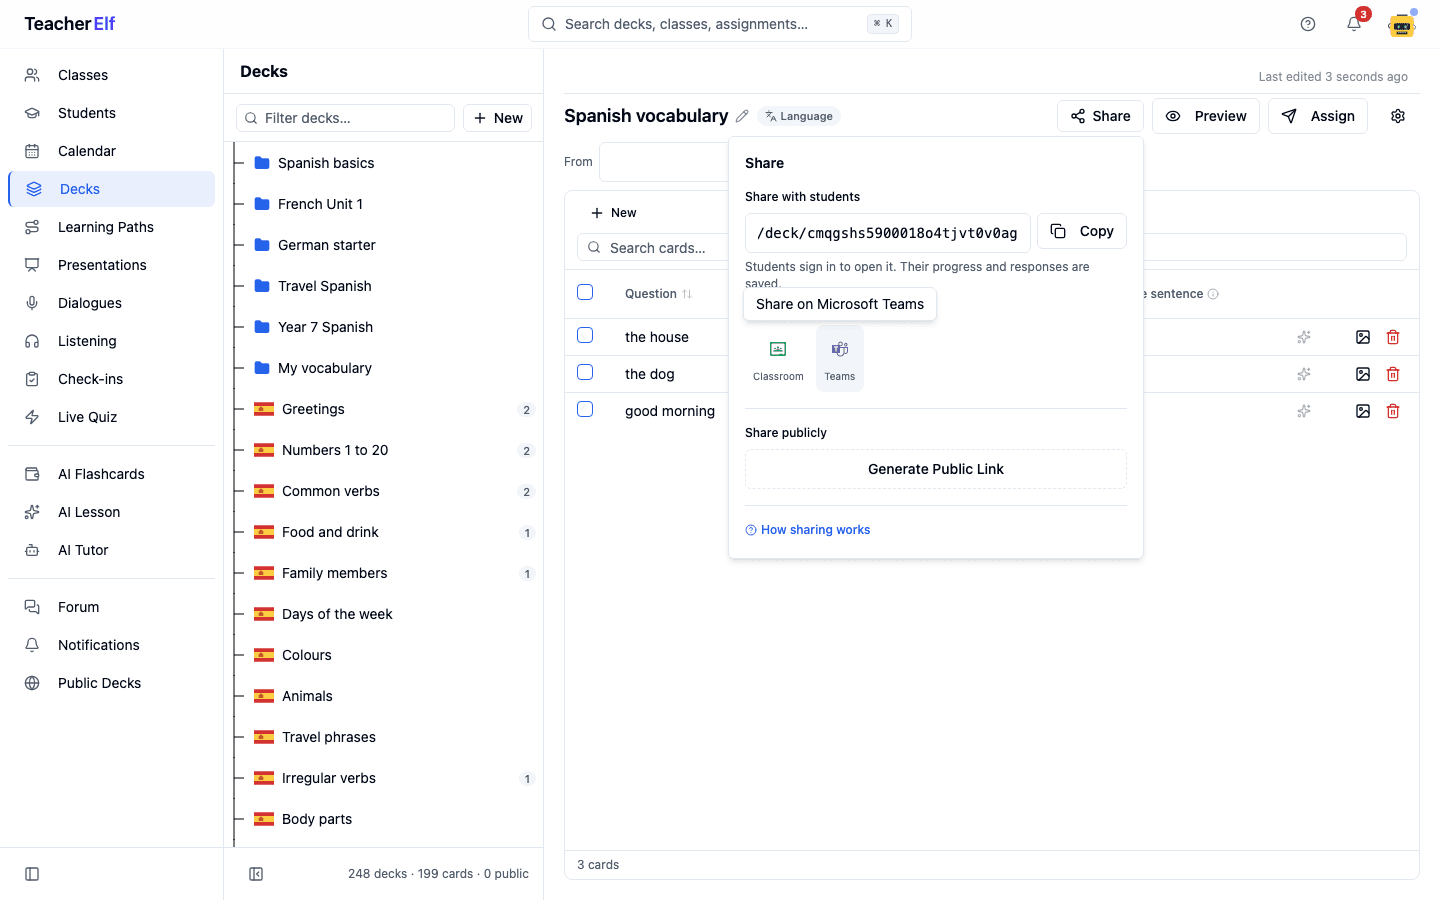Click AI sparkle icon for the dog

[1304, 374]
